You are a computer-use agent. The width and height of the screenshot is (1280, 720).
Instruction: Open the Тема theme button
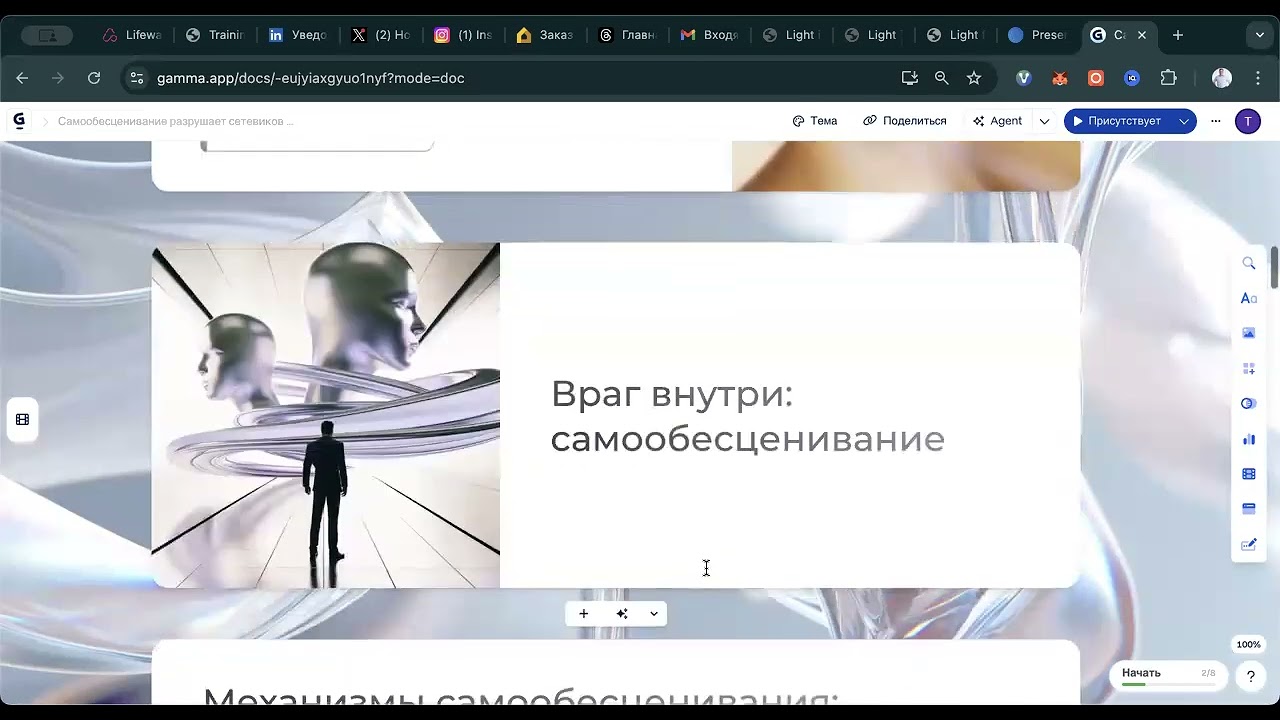coord(815,121)
